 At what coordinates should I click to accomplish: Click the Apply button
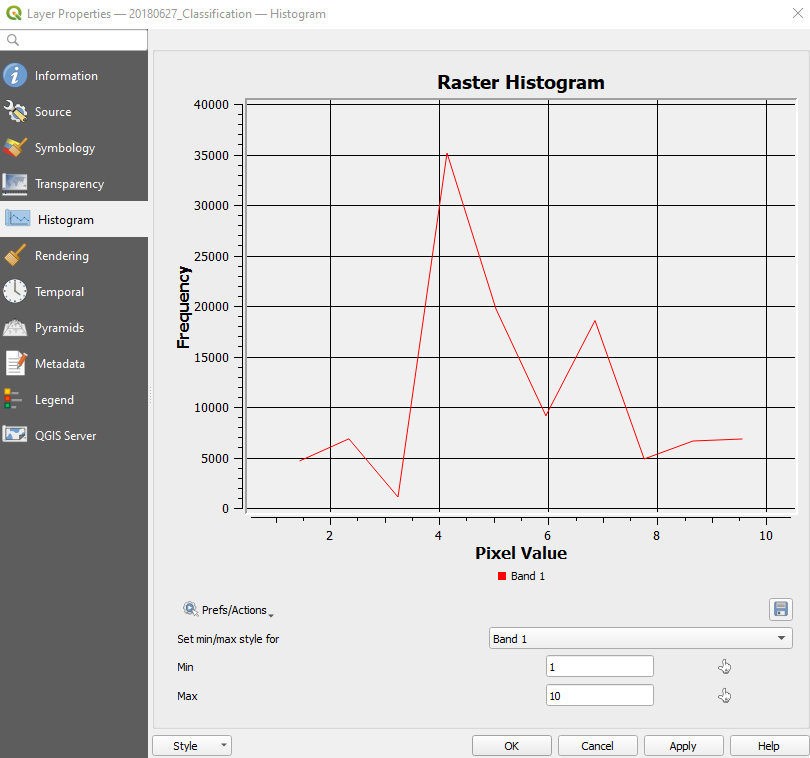click(683, 746)
